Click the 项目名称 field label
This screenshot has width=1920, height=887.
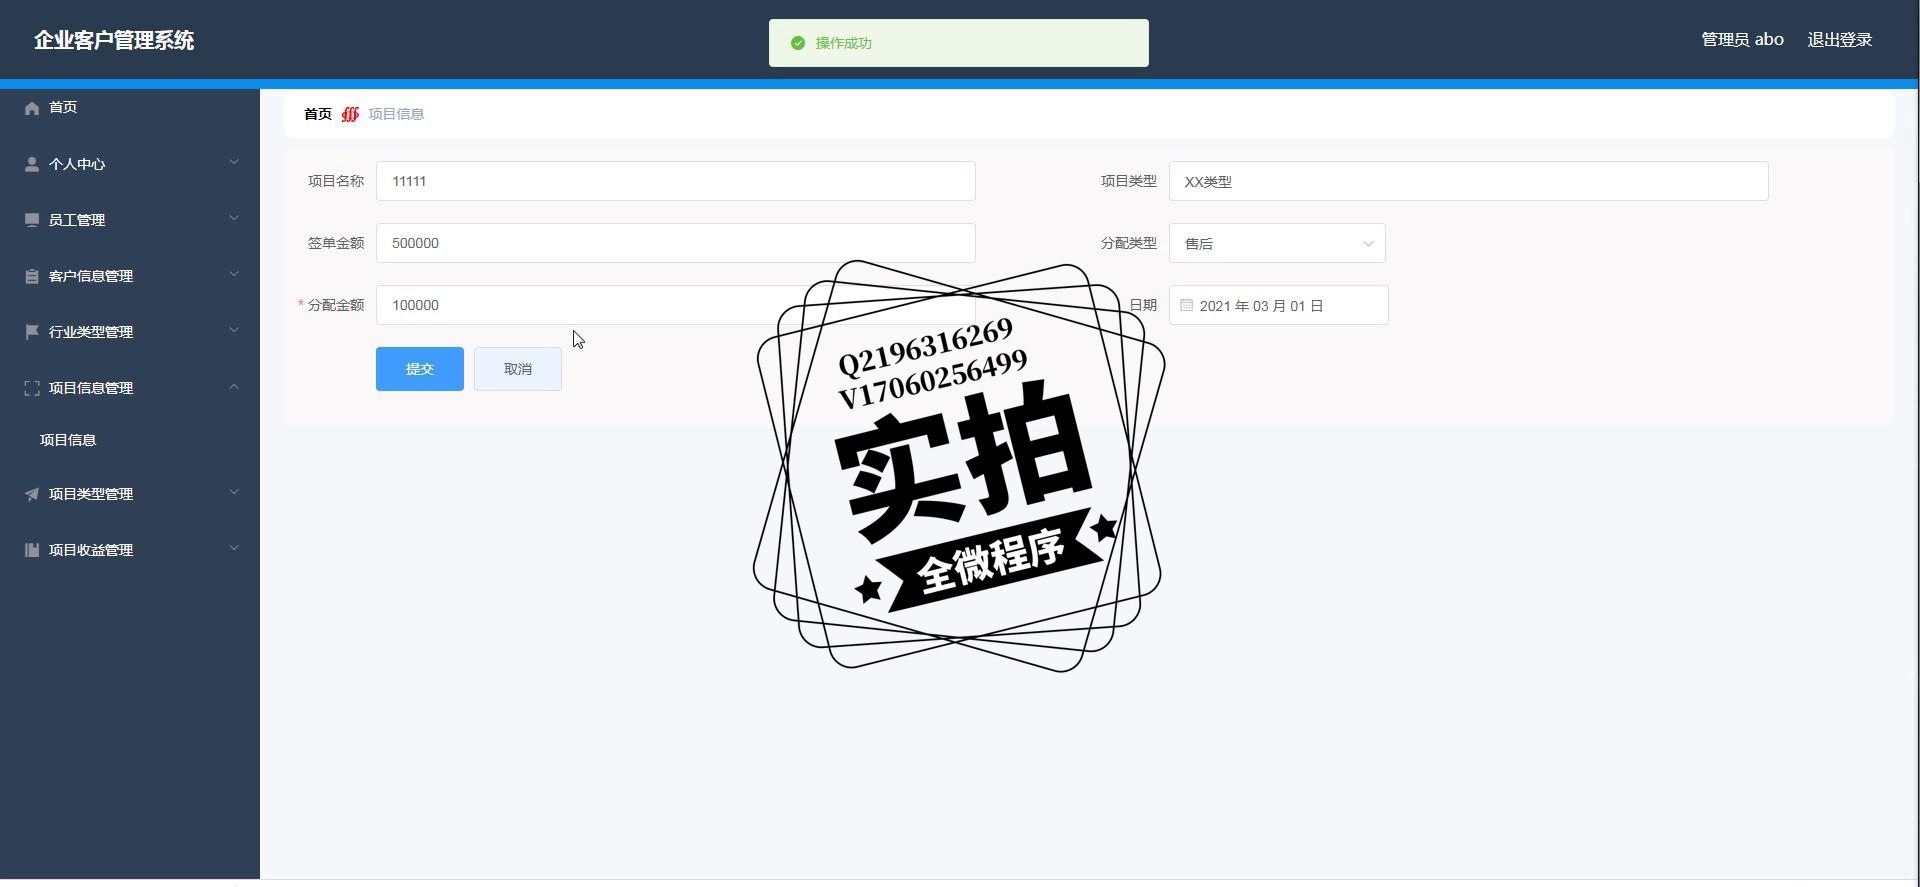336,181
